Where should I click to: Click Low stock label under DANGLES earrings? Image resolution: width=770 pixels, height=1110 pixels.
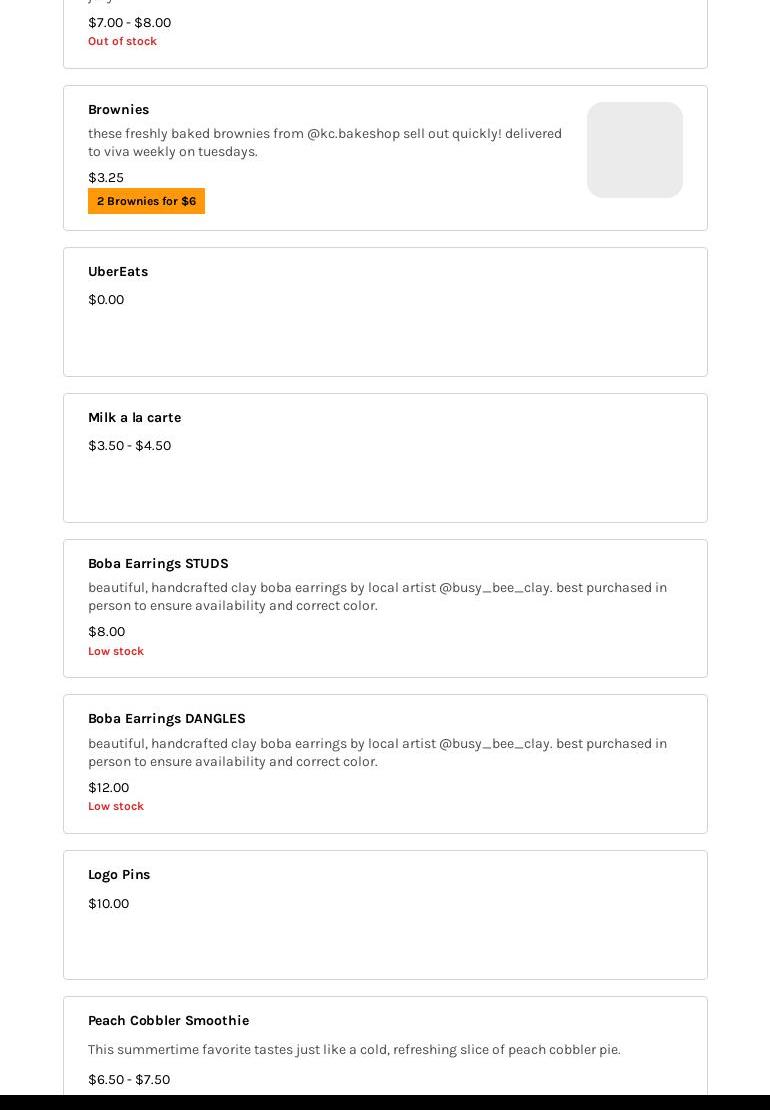pyautogui.click(x=116, y=806)
